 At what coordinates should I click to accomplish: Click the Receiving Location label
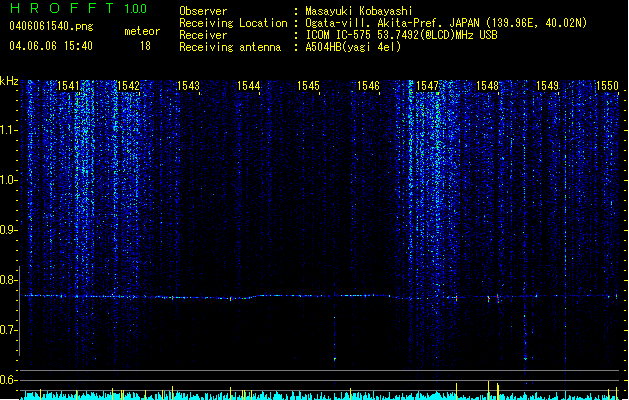point(233,23)
